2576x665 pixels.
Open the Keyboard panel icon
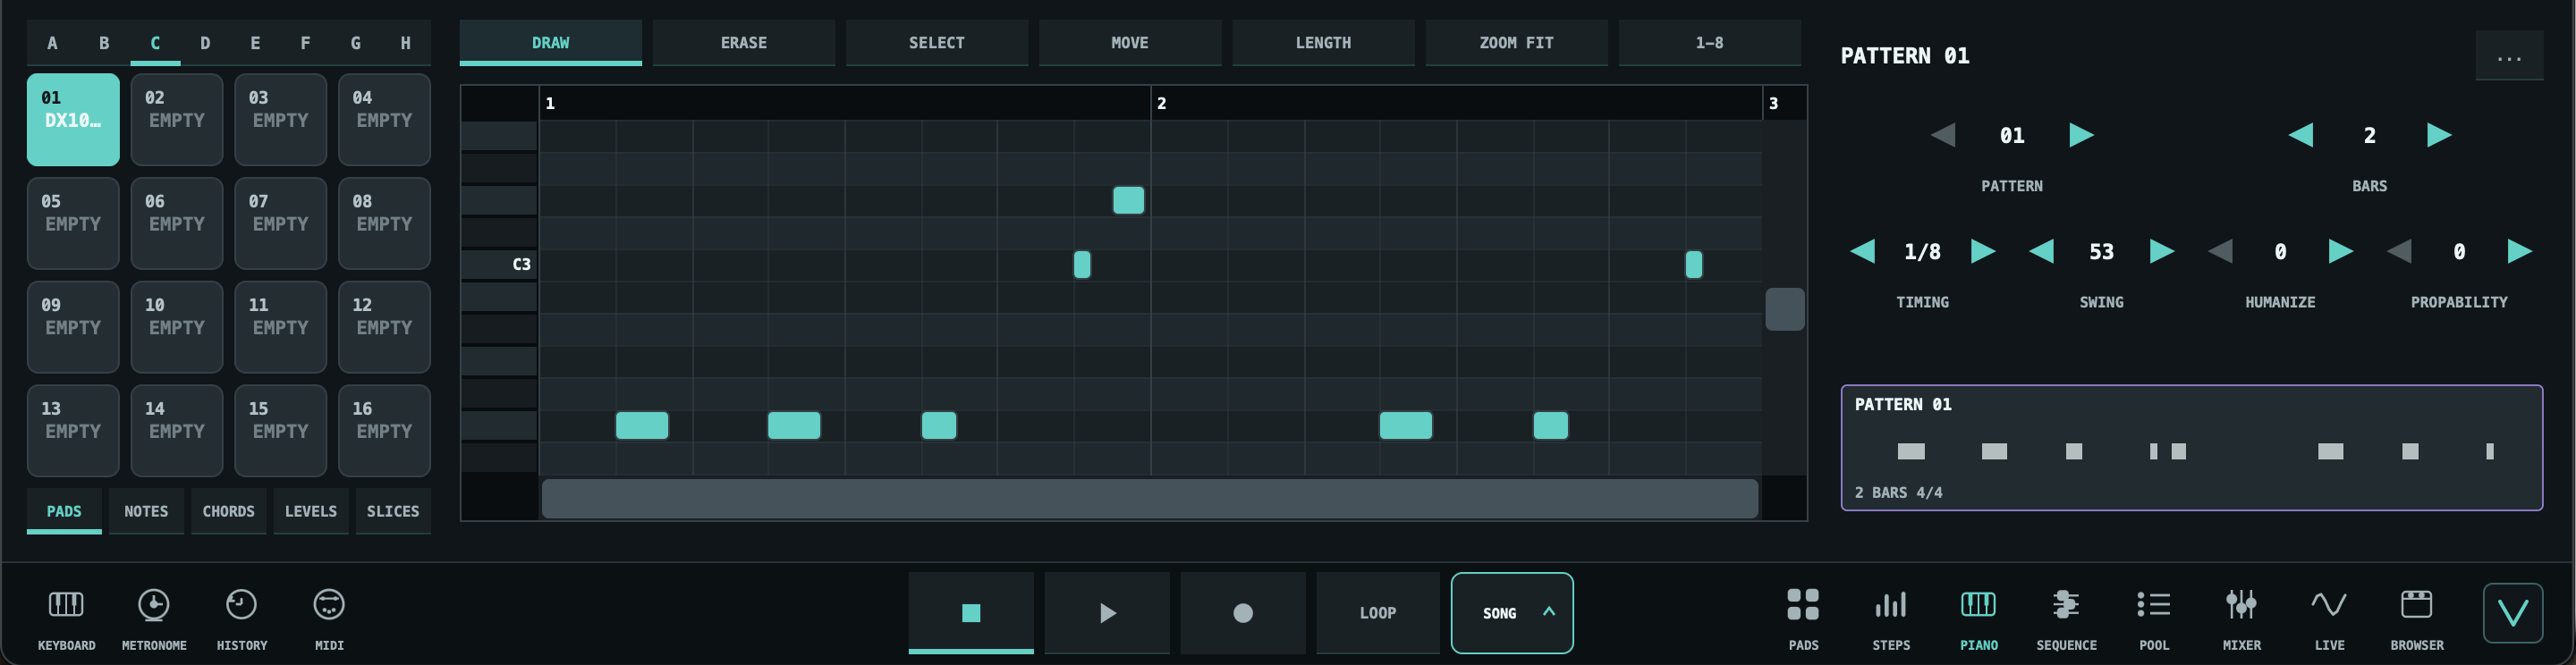click(x=66, y=604)
